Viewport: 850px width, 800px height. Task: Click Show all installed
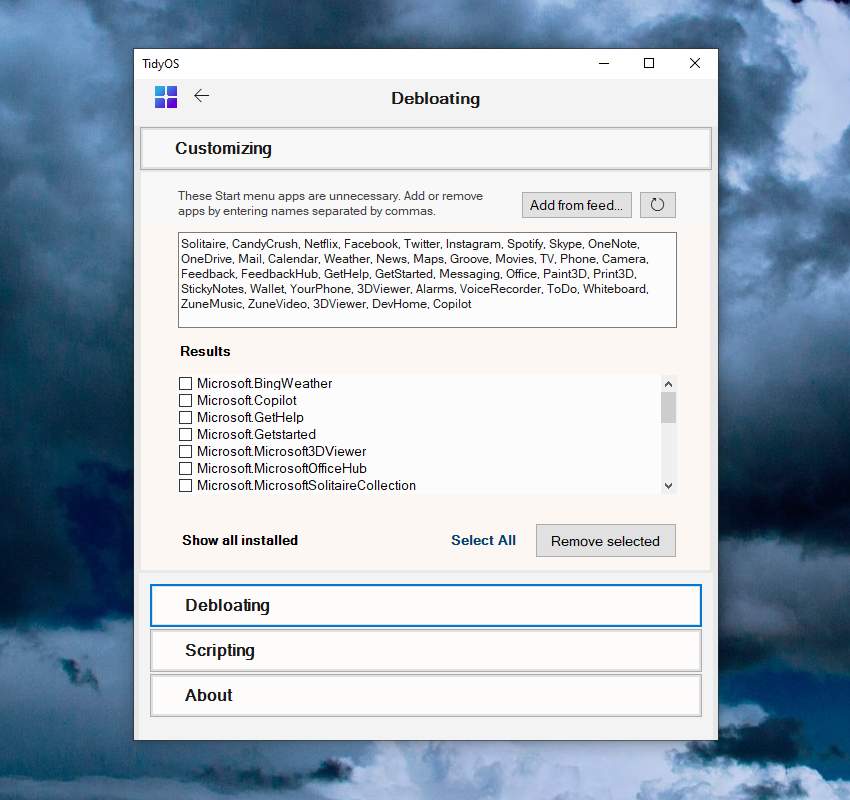click(240, 540)
